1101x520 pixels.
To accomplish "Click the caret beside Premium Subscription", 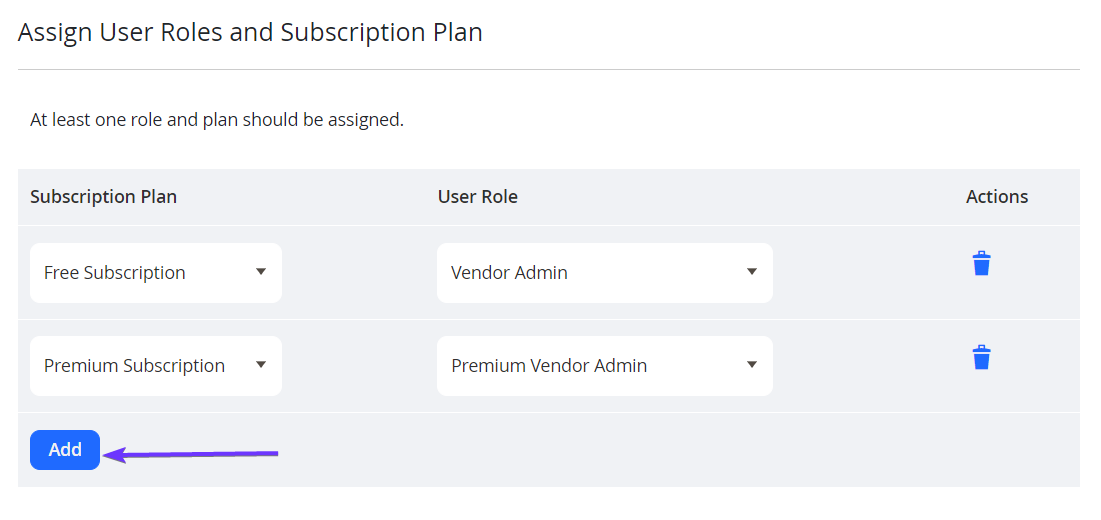I will click(261, 364).
